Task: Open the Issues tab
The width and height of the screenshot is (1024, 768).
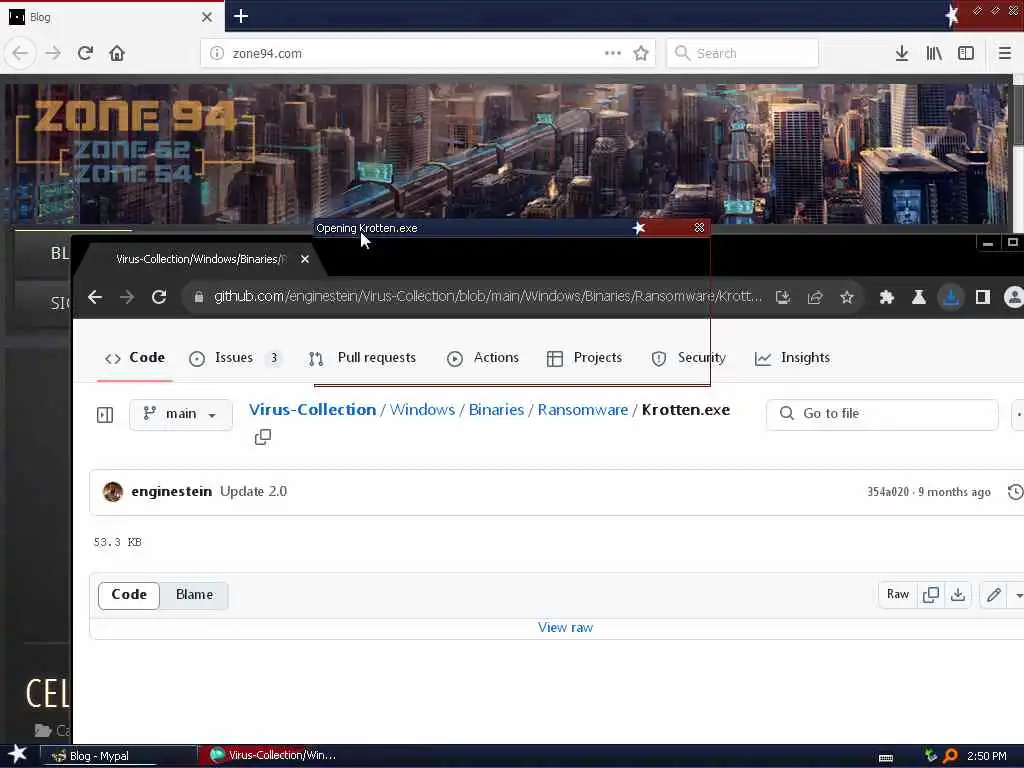Action: (x=235, y=358)
